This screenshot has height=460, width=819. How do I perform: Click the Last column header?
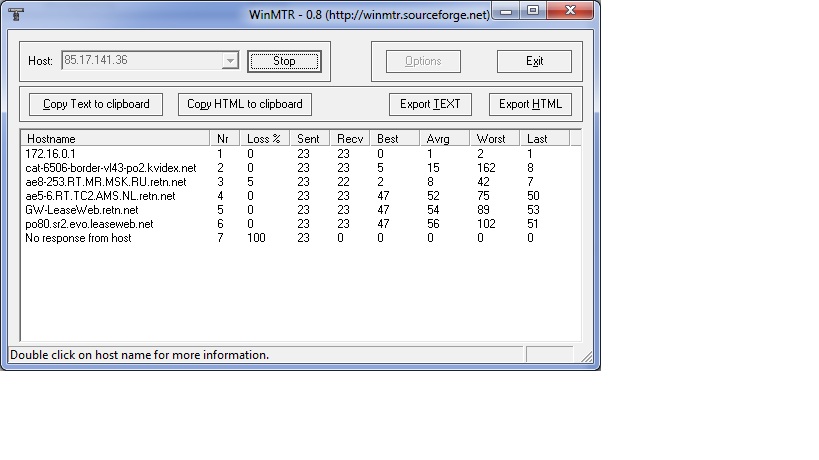pyautogui.click(x=544, y=139)
